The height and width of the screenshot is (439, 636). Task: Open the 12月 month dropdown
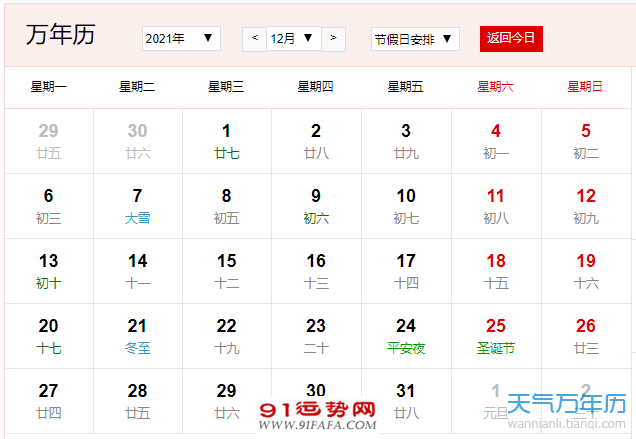pos(294,39)
